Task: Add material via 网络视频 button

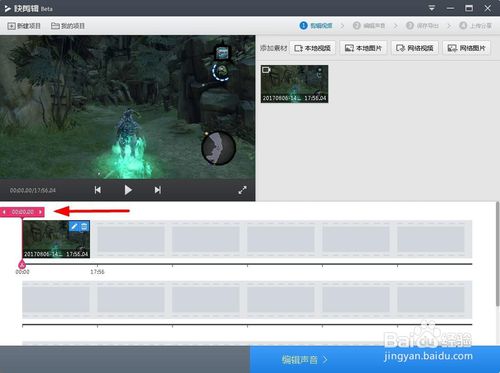Action: coord(415,48)
